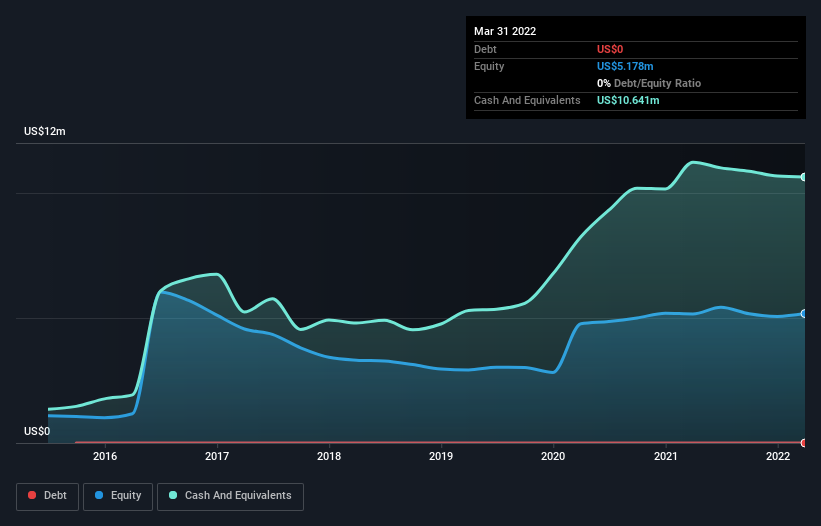821x526 pixels.
Task: Click the US$0 y-axis label
Action: [37, 431]
